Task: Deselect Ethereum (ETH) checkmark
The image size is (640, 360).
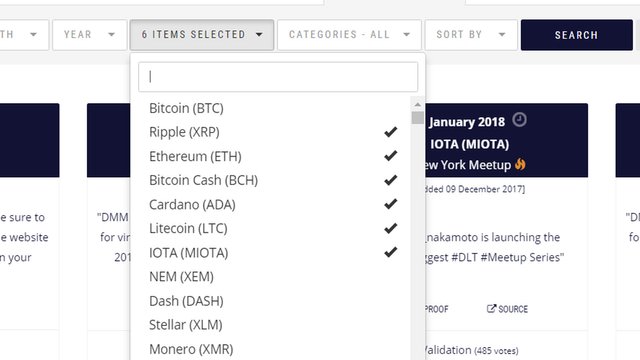Action: point(273,156)
